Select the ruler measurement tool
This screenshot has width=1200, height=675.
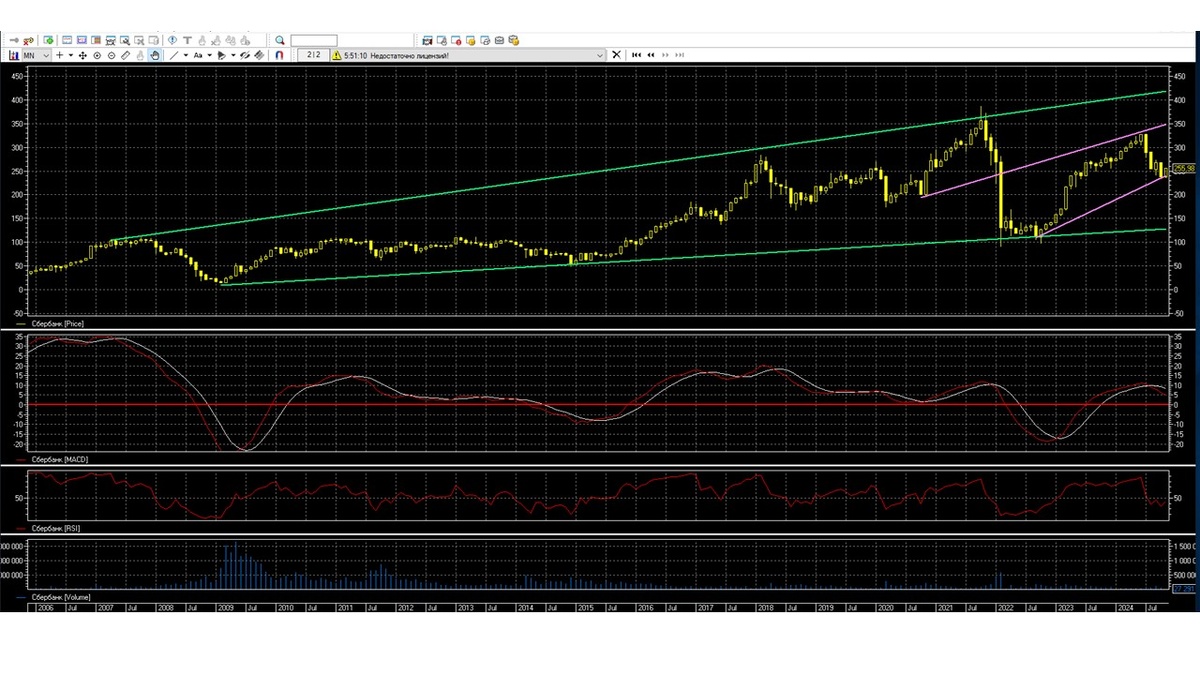point(126,55)
